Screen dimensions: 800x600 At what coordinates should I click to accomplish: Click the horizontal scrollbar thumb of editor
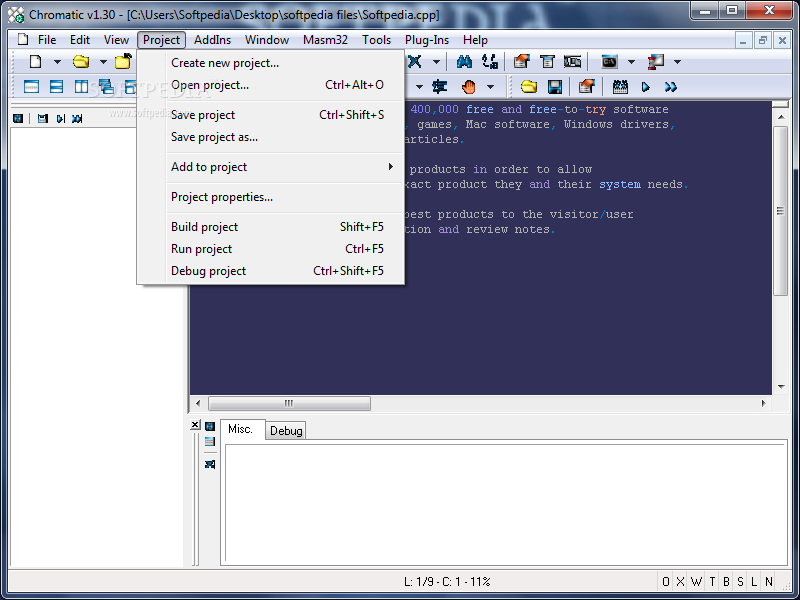(289, 404)
